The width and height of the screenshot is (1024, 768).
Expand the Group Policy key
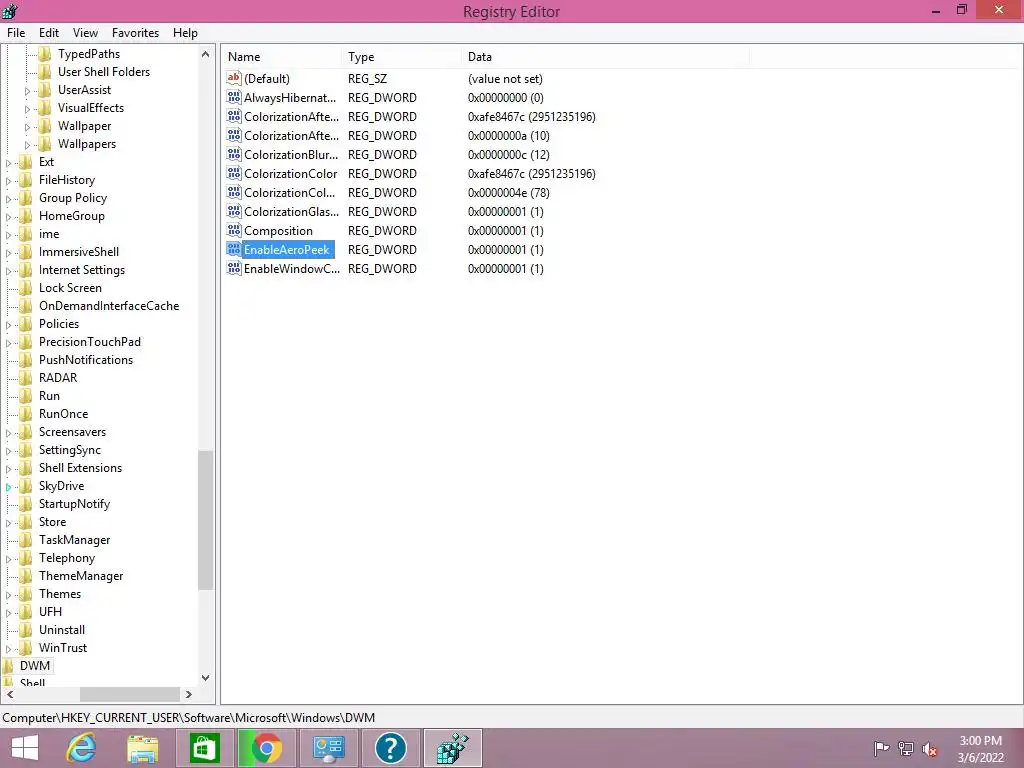8,198
